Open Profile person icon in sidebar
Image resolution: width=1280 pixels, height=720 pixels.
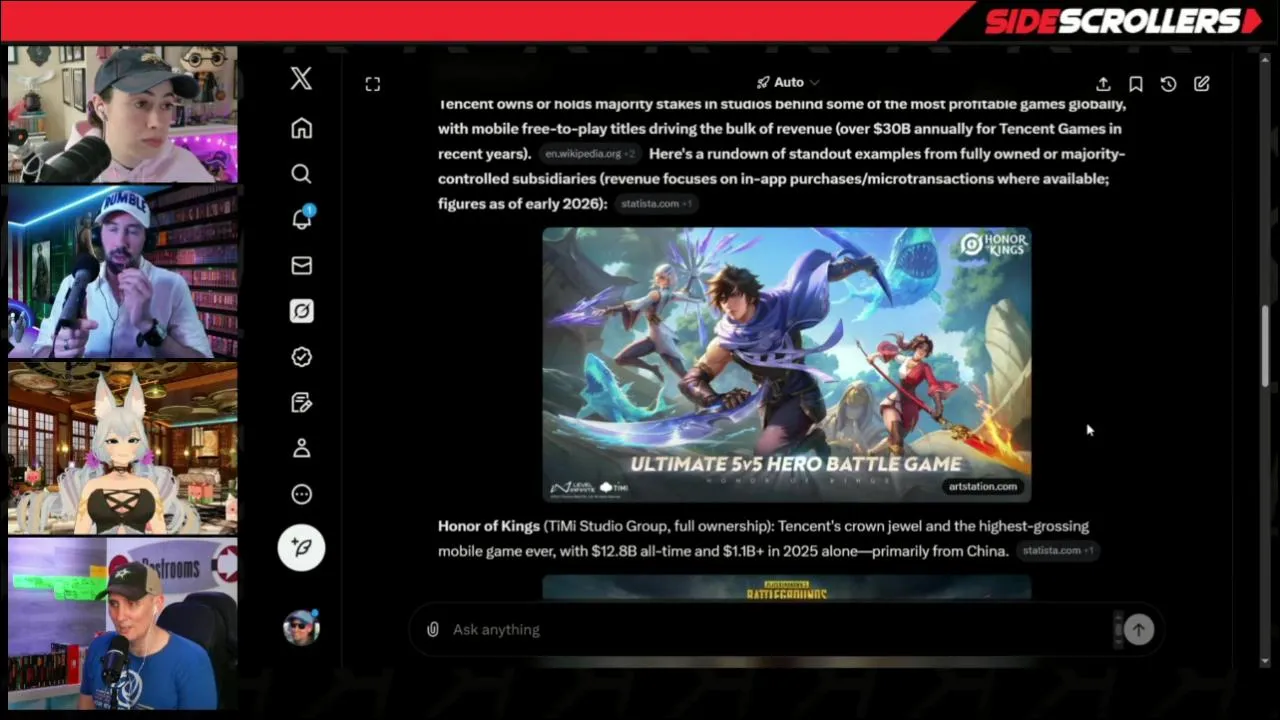(x=301, y=449)
